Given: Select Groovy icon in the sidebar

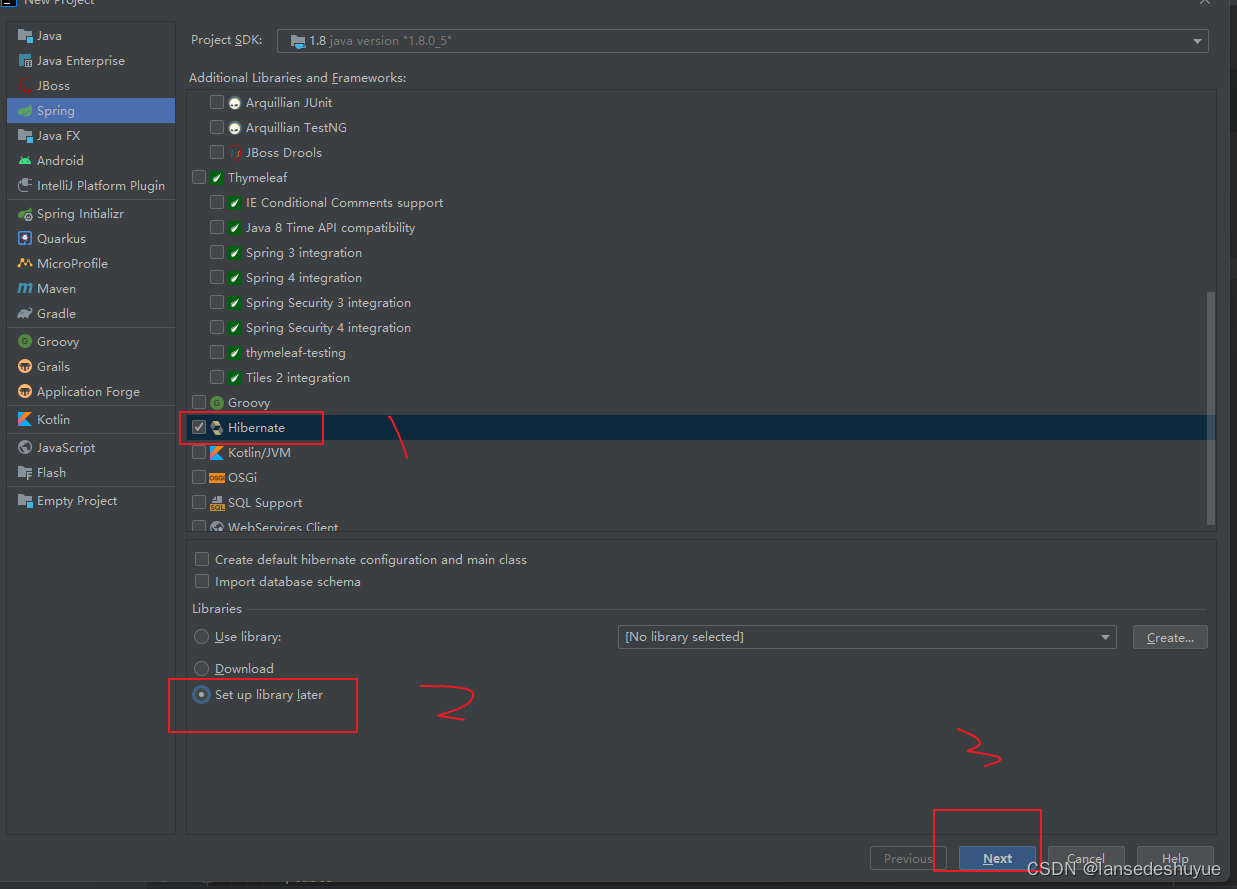Looking at the screenshot, I should coord(25,342).
